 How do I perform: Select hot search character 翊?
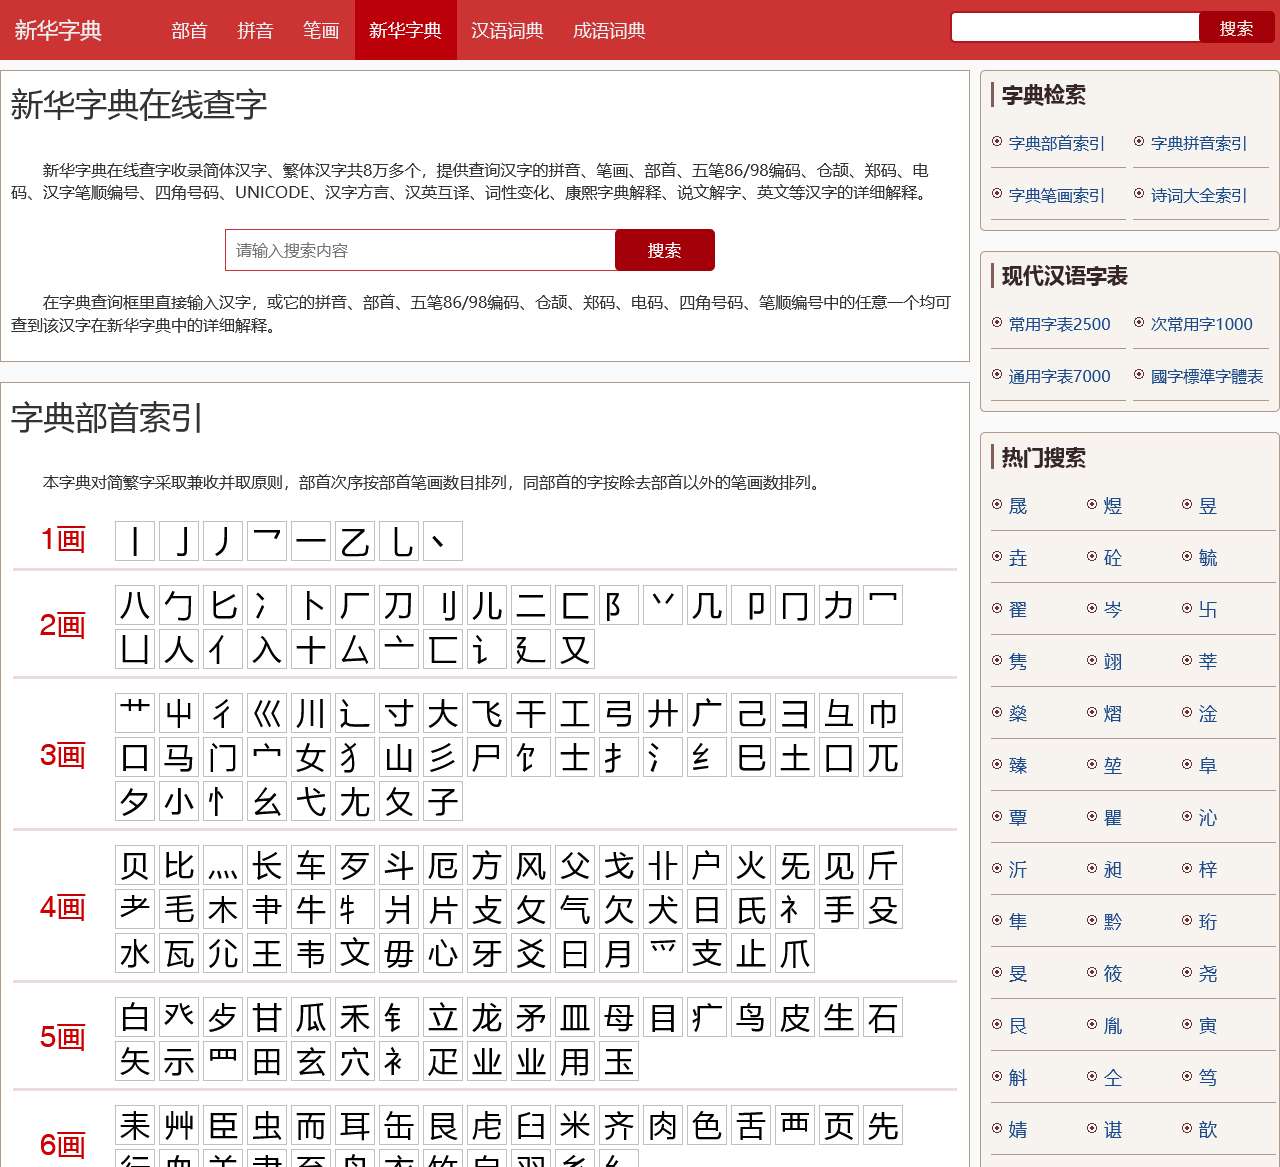tap(1113, 662)
